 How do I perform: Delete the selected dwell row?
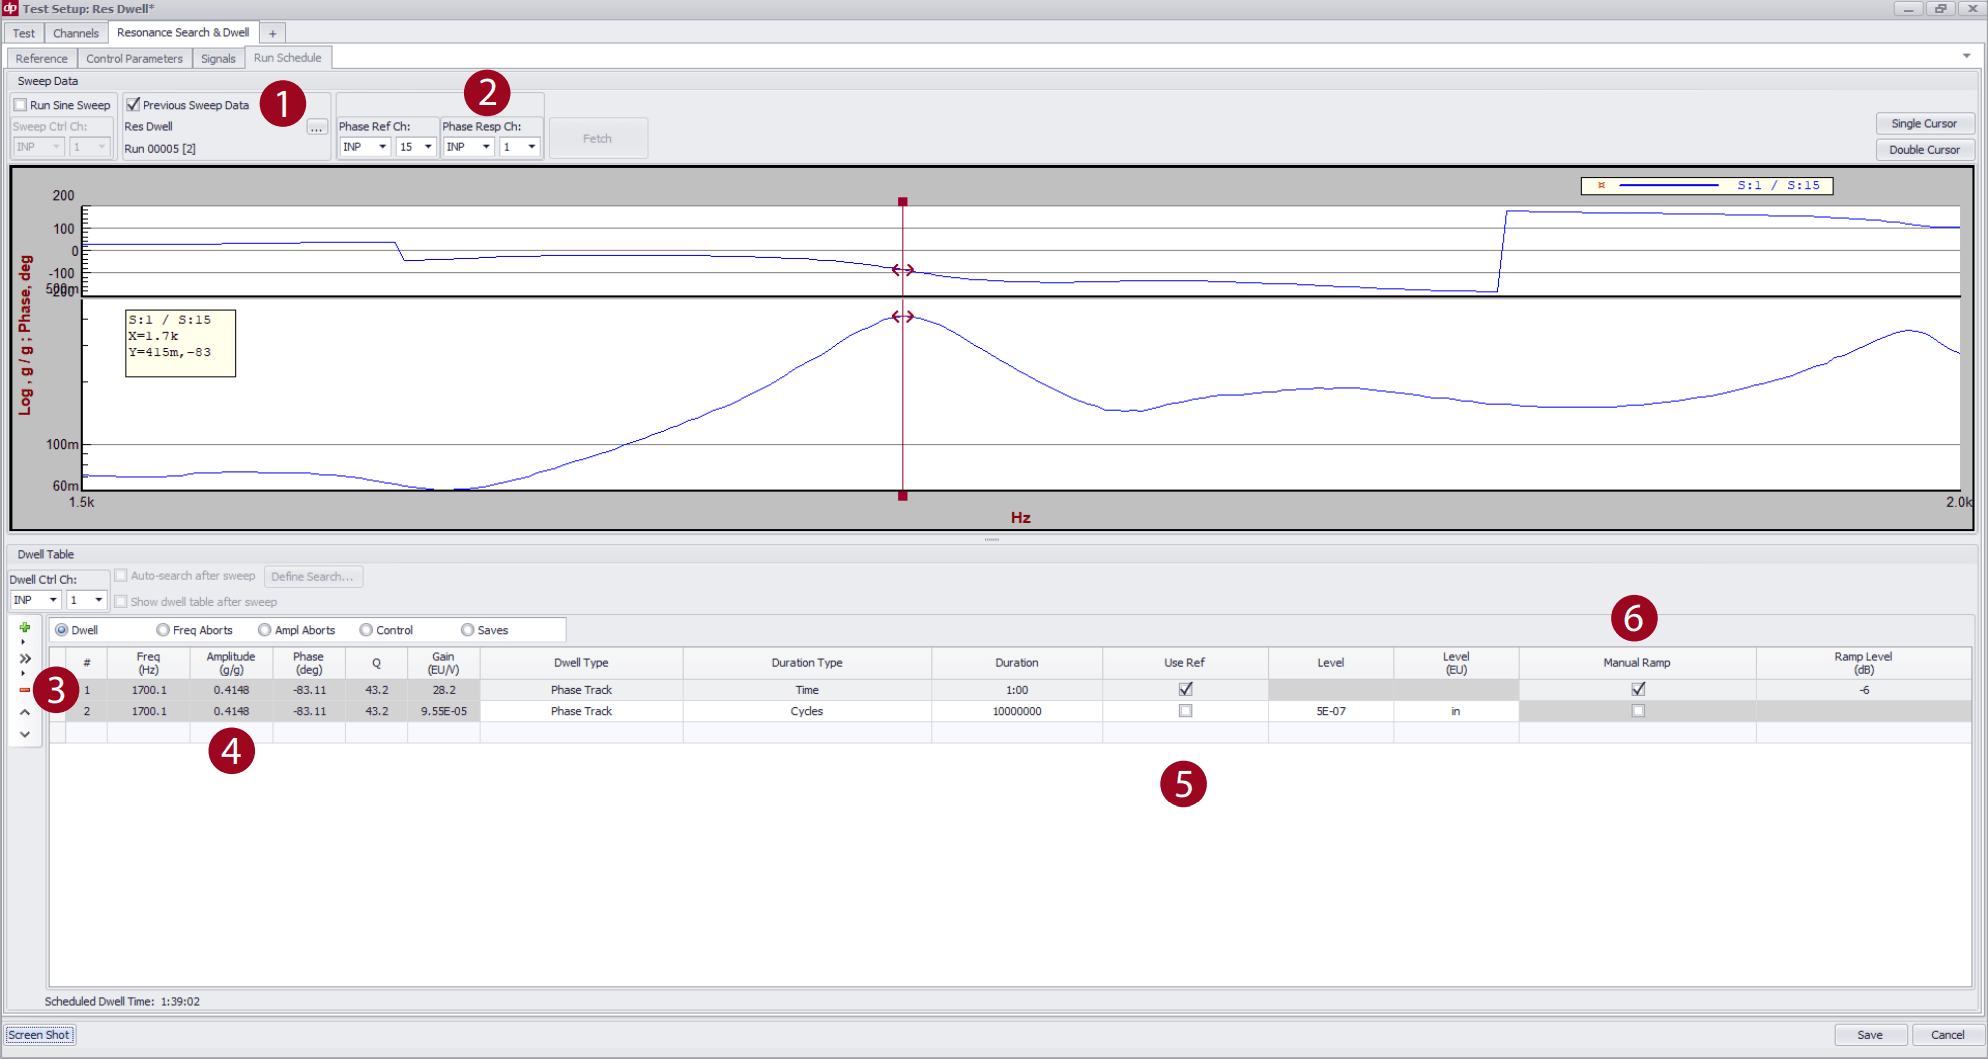25,690
